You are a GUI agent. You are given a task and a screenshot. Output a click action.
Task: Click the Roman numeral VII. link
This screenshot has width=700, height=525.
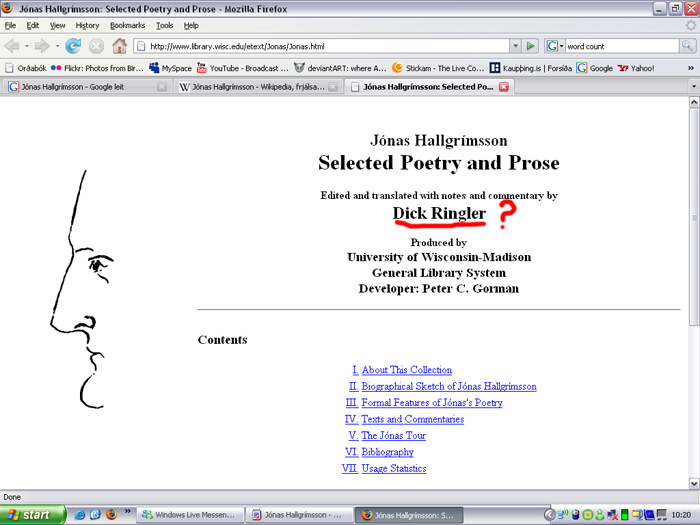pos(350,468)
